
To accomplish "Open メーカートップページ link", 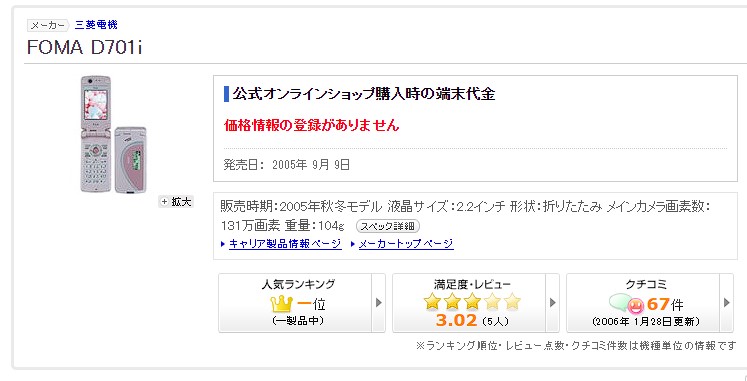I will tap(406, 244).
